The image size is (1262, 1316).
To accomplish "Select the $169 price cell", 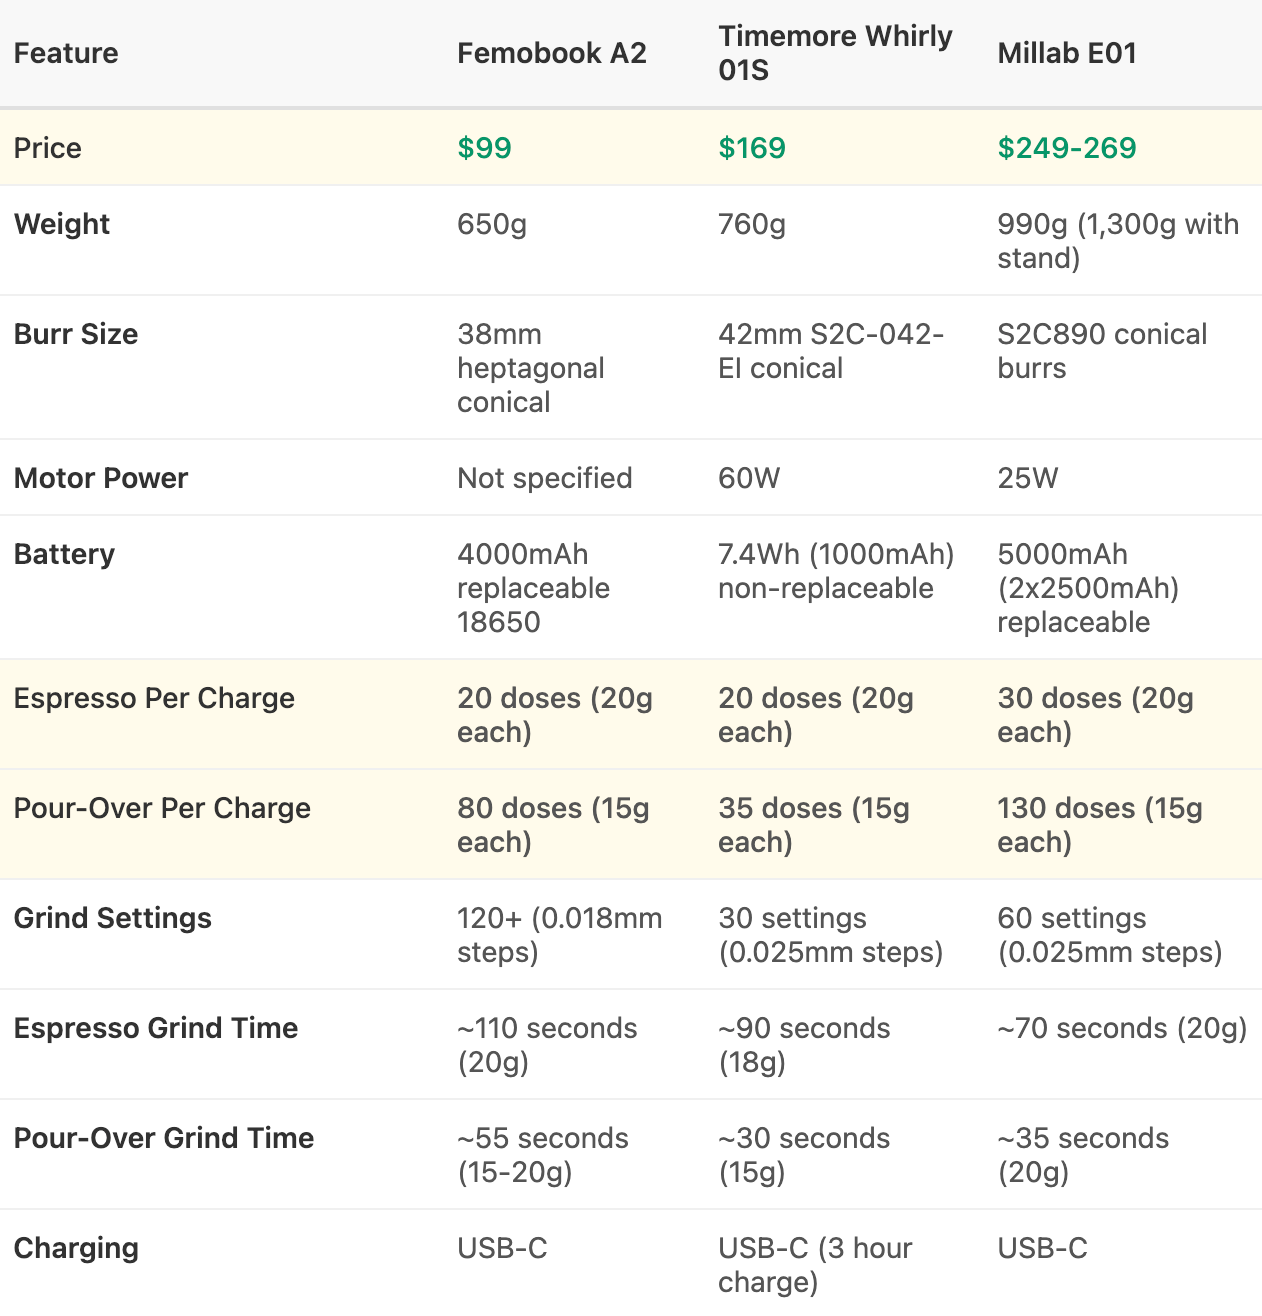I will tap(752, 148).
